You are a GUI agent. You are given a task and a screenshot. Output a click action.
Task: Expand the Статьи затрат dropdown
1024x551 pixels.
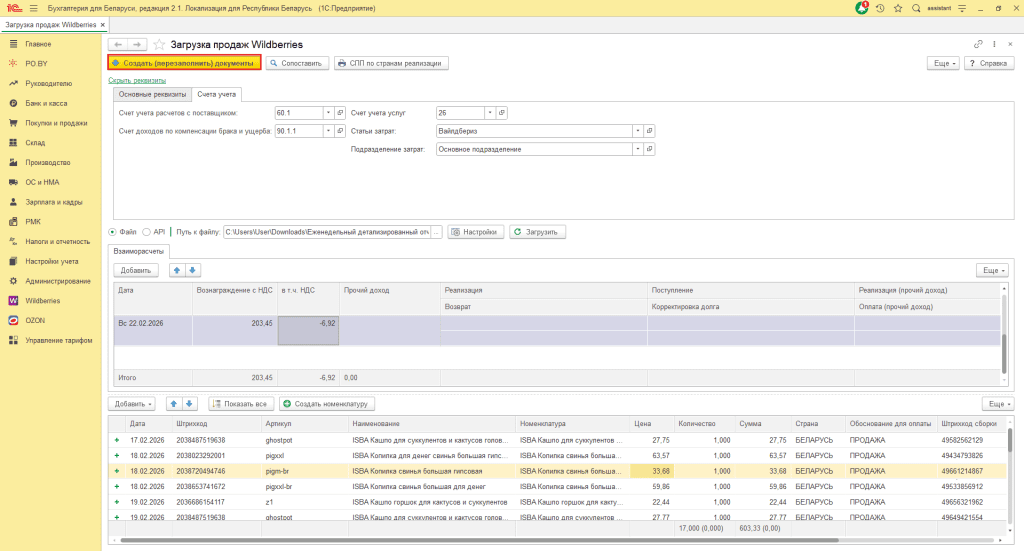tap(637, 131)
